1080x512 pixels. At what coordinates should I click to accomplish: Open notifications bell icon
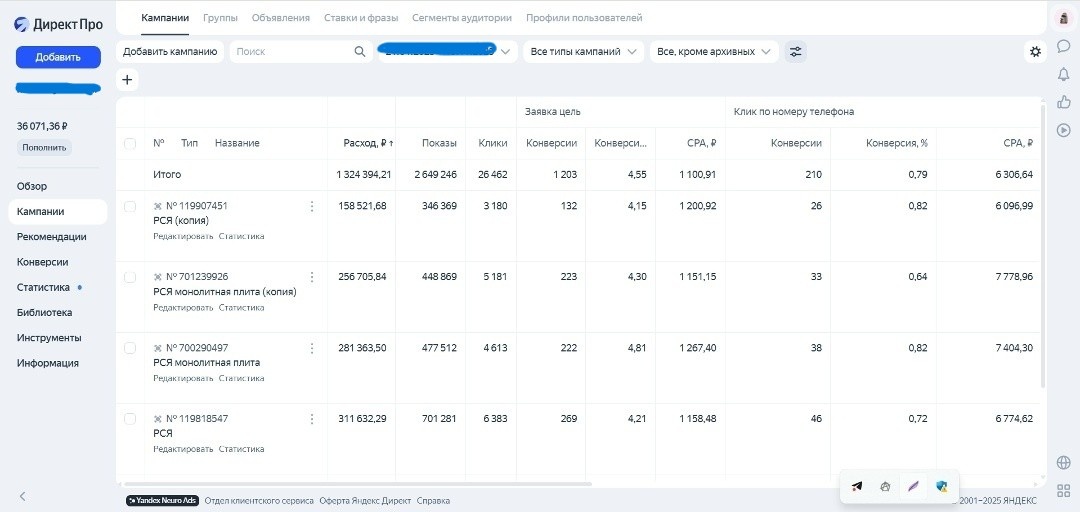tap(1063, 74)
